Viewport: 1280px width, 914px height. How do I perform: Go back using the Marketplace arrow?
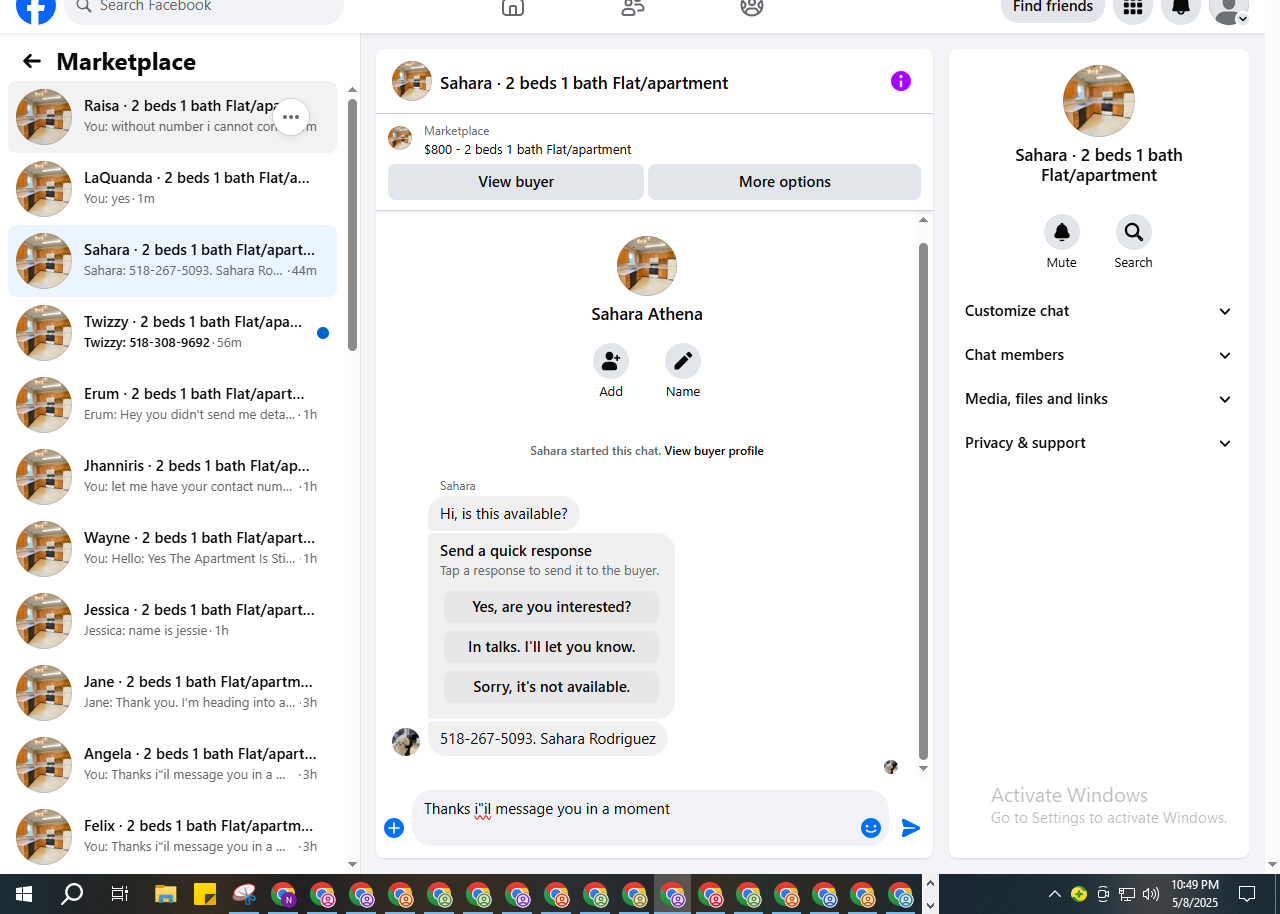point(32,62)
